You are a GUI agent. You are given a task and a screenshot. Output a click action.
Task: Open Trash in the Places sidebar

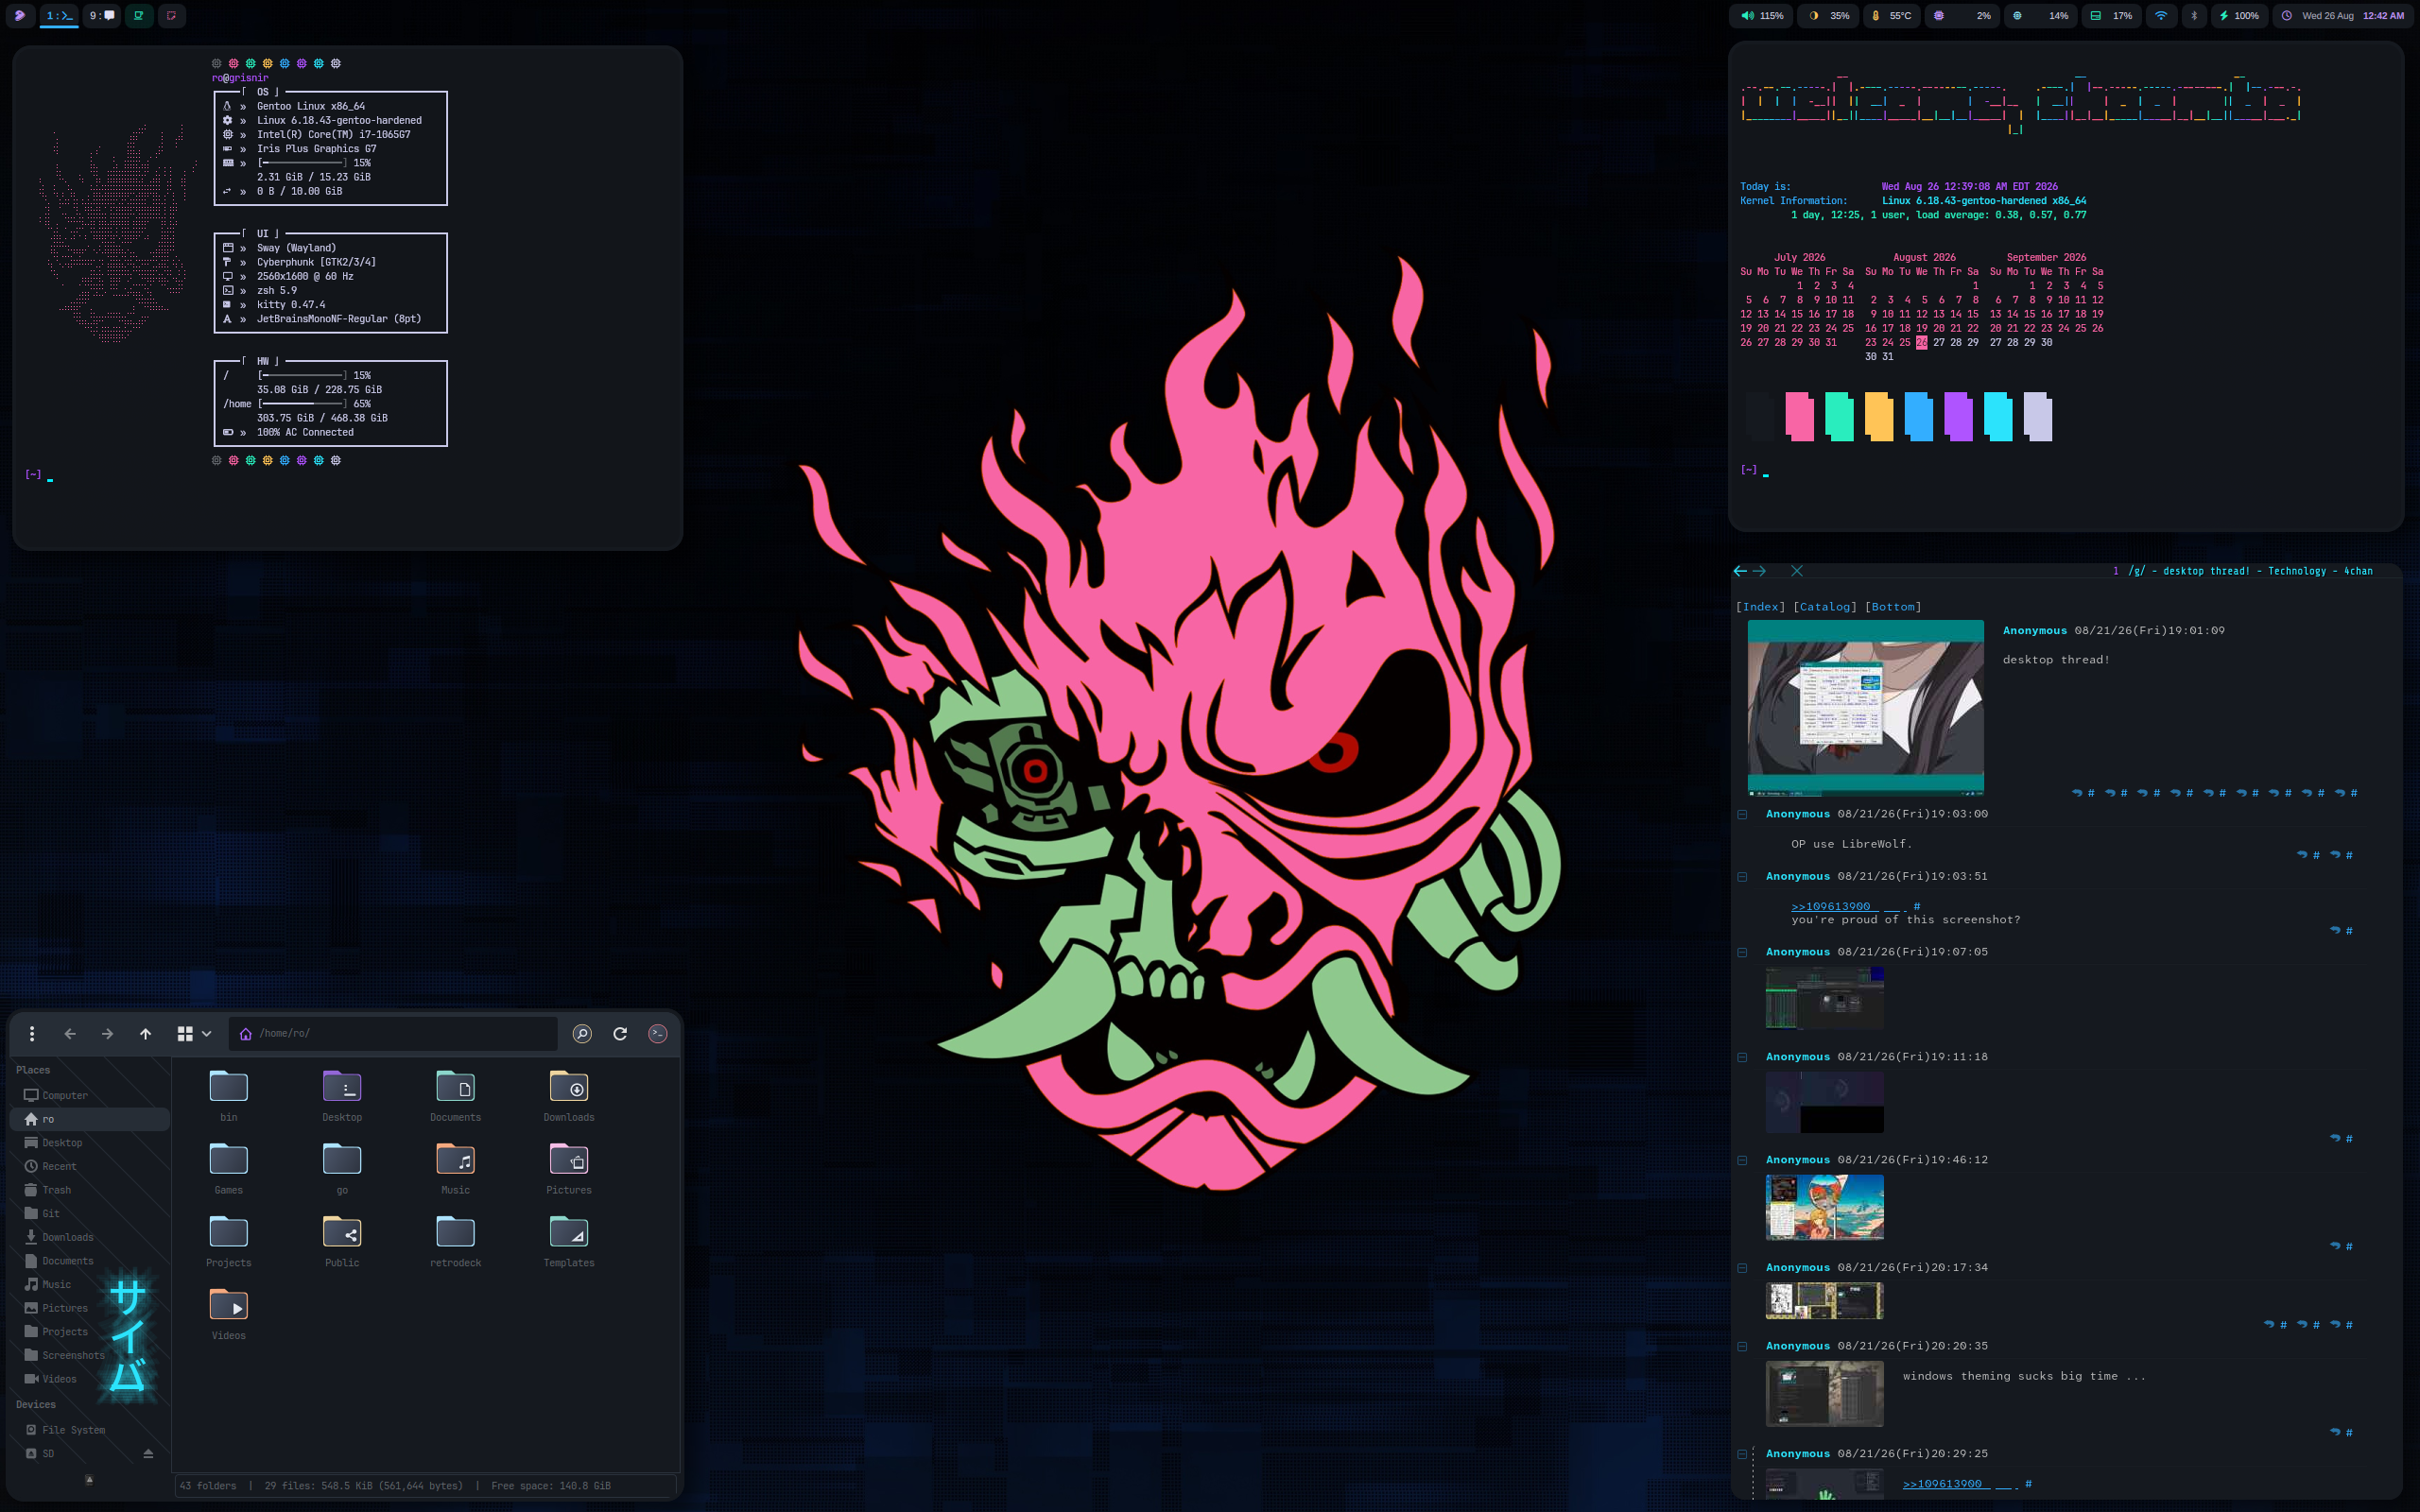[89, 1190]
